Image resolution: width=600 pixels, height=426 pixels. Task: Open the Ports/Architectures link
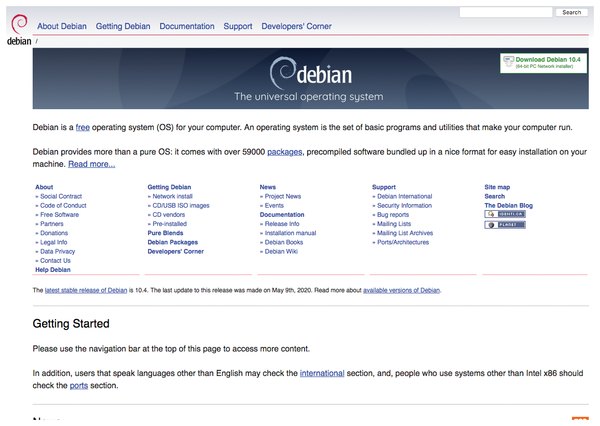(403, 242)
